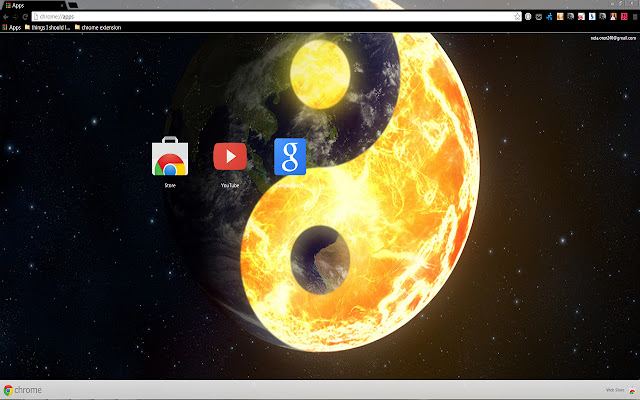Click the signed-in gmail account address
Image resolution: width=640 pixels, height=400 pixels.
[x=613, y=38]
